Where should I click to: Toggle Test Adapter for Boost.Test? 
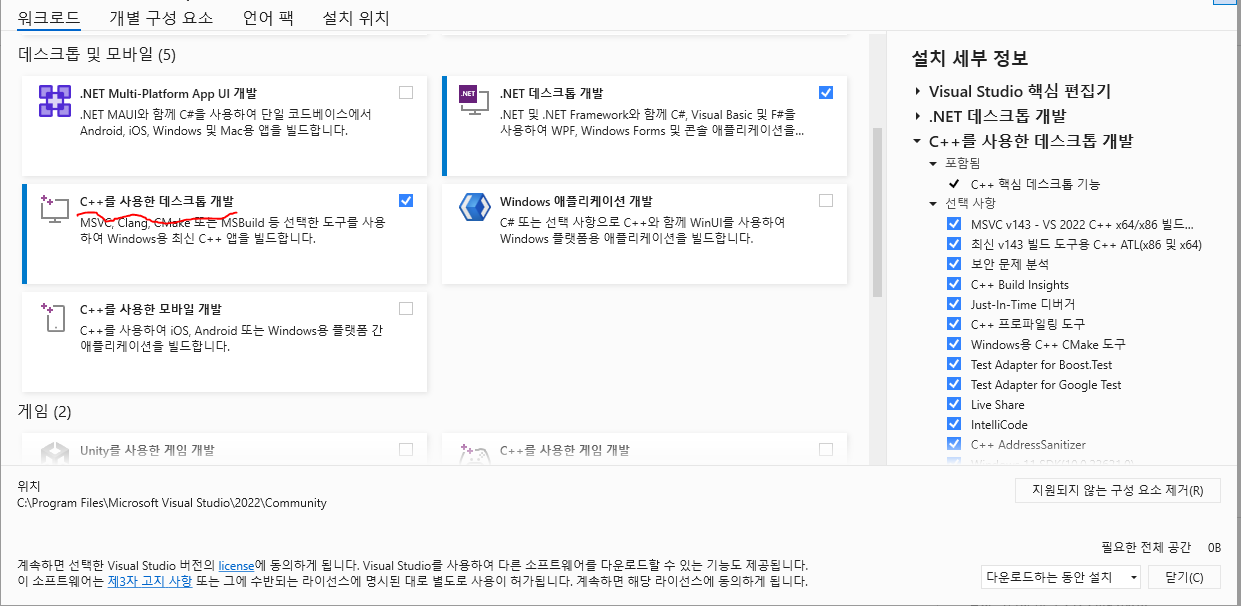coord(954,364)
